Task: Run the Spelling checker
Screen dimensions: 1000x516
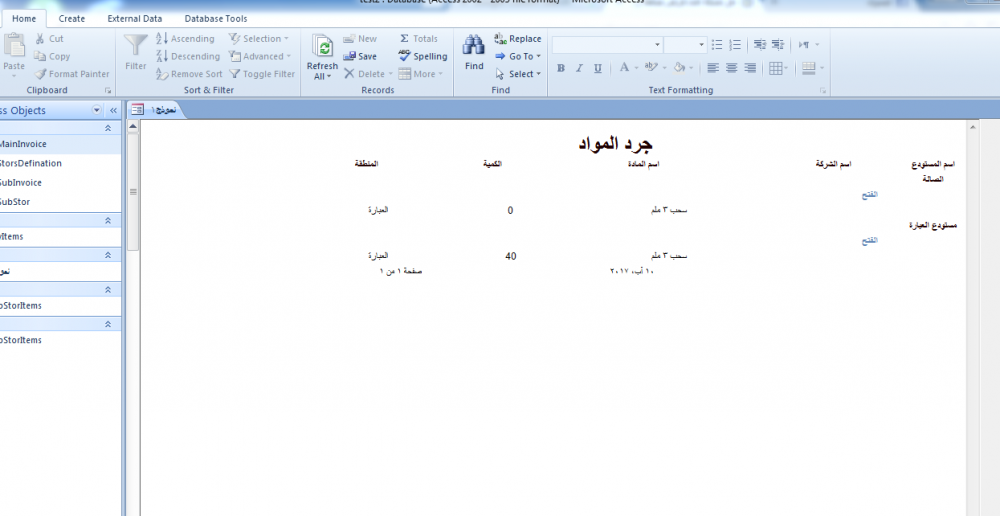Action: 423,56
